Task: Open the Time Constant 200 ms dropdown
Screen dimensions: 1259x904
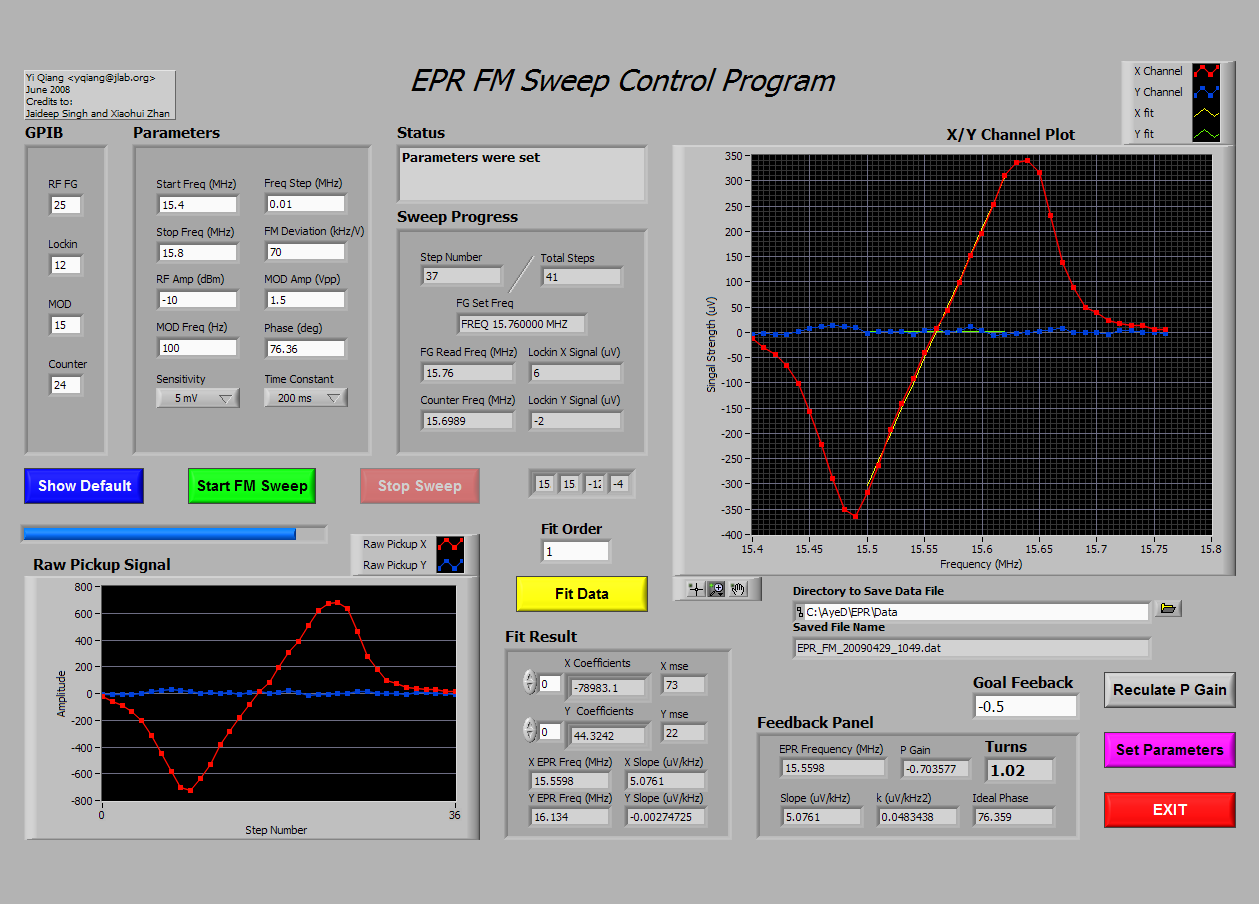Action: coord(305,398)
